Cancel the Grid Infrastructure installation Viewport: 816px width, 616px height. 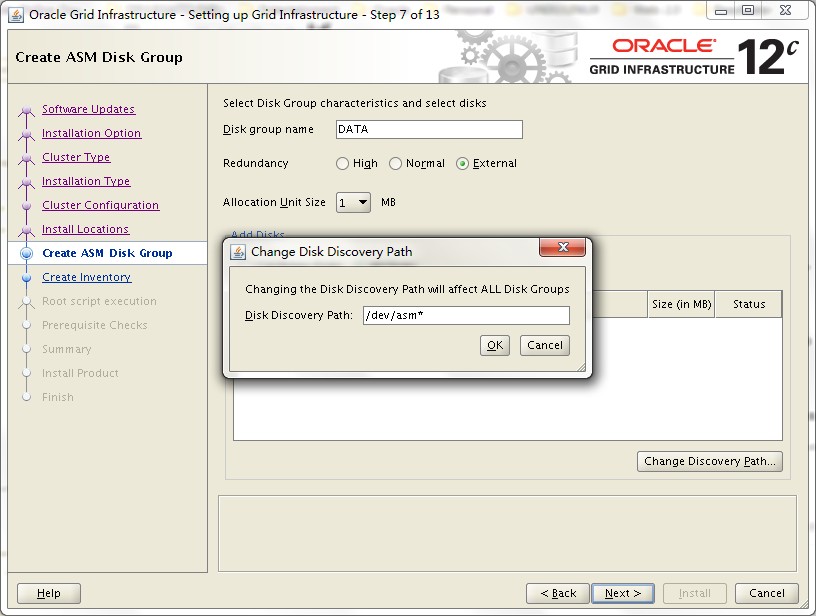point(767,593)
